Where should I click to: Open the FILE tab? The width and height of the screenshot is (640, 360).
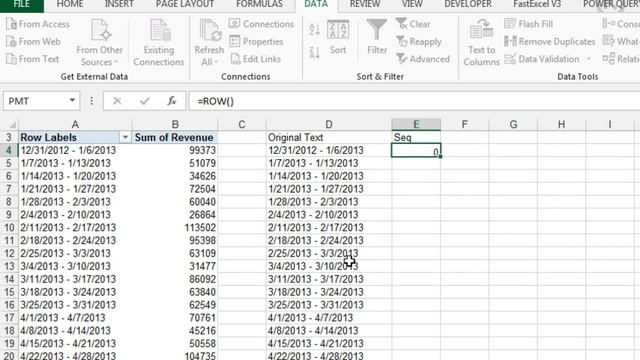[22, 4]
